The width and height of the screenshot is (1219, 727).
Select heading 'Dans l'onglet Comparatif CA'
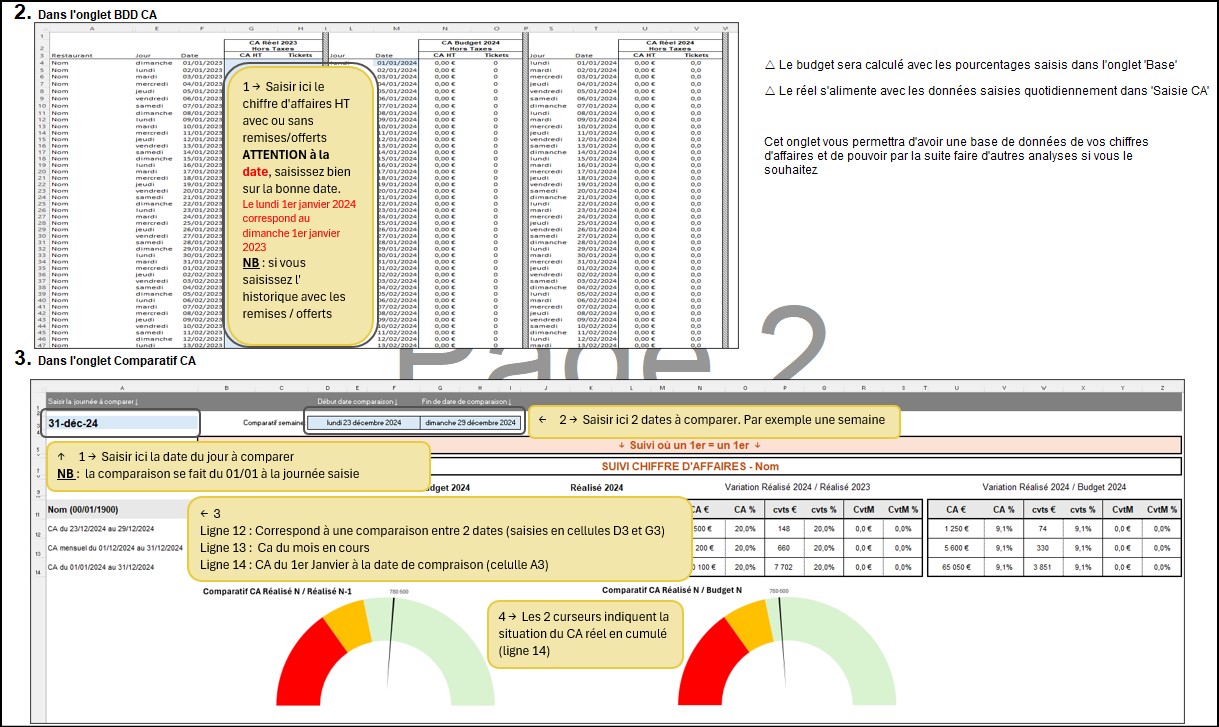pyautogui.click(x=117, y=359)
